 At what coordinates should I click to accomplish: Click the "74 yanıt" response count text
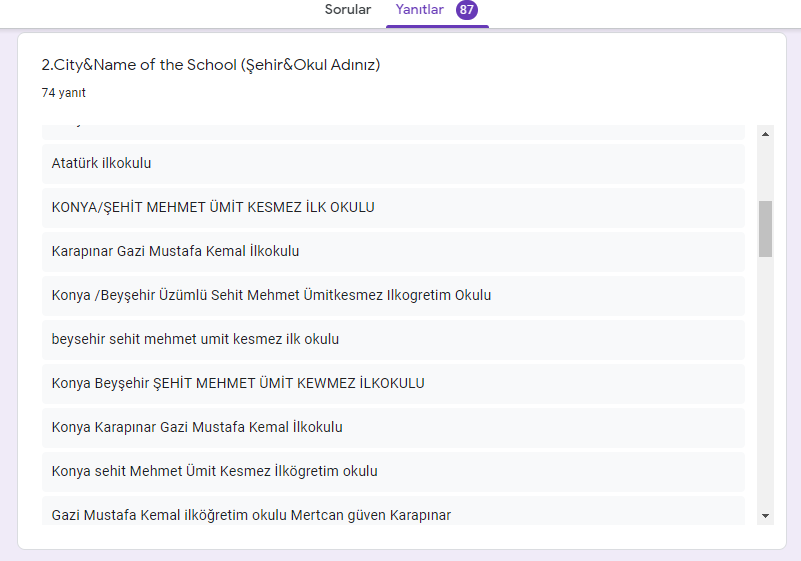pos(63,93)
